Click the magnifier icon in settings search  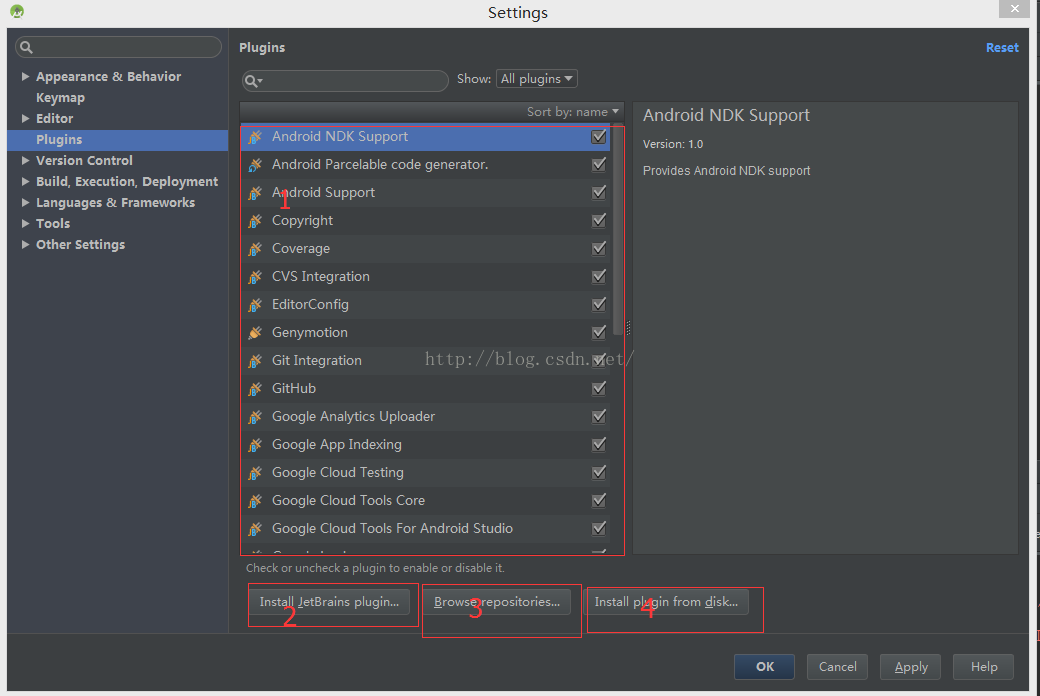click(x=27, y=47)
